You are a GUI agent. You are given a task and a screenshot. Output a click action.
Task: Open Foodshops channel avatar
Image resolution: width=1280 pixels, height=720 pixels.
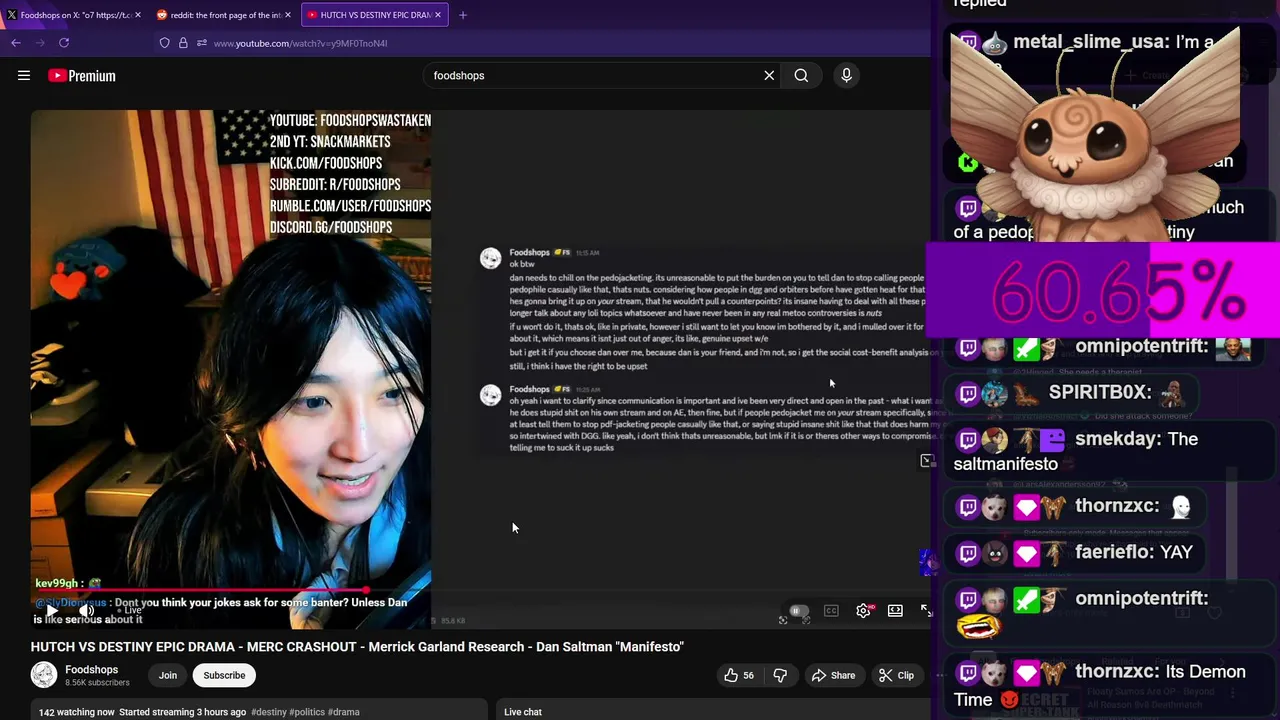click(44, 675)
